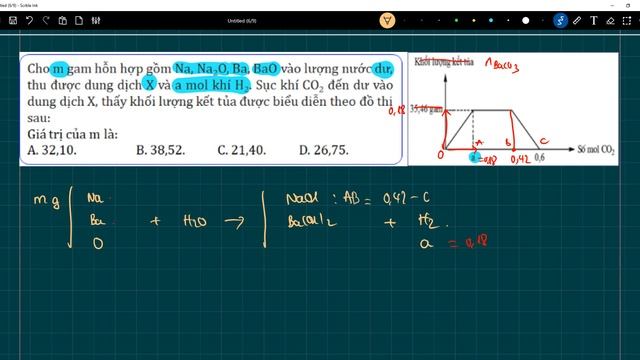Select the ruler tool
The image size is (640, 360).
[577, 20]
